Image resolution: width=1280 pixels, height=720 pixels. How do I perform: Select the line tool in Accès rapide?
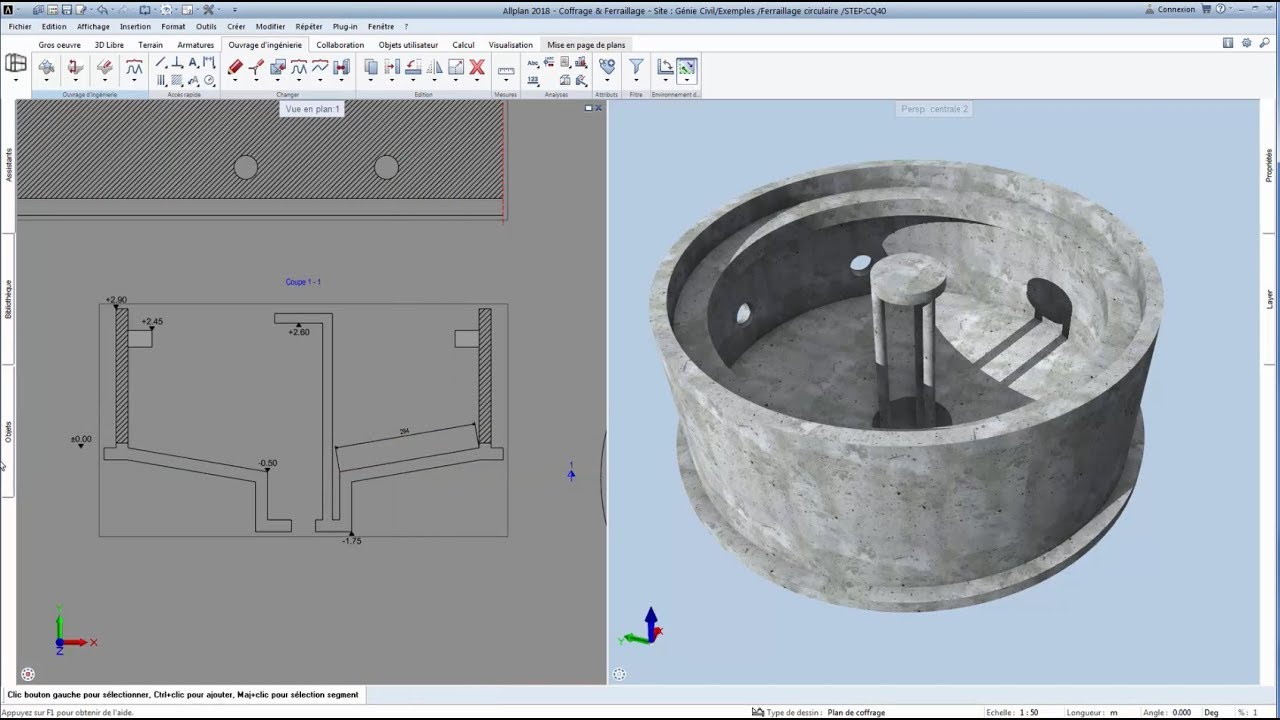[161, 62]
